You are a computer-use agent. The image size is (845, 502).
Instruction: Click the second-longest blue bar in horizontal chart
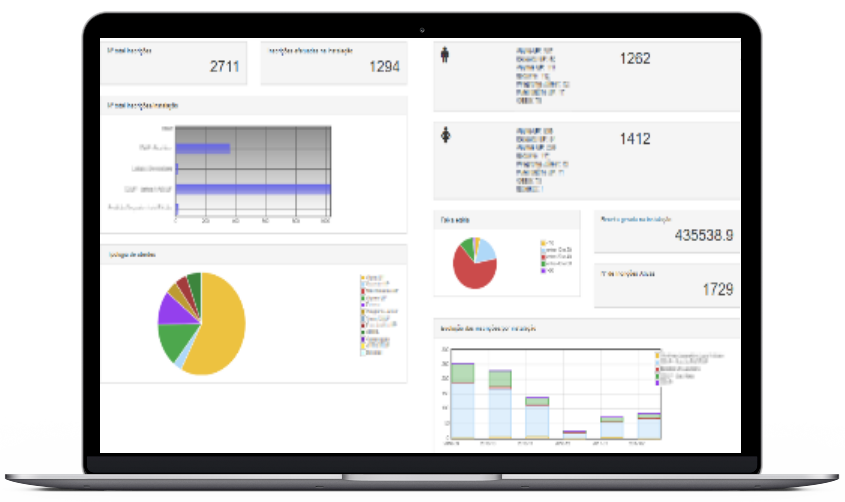(204, 149)
